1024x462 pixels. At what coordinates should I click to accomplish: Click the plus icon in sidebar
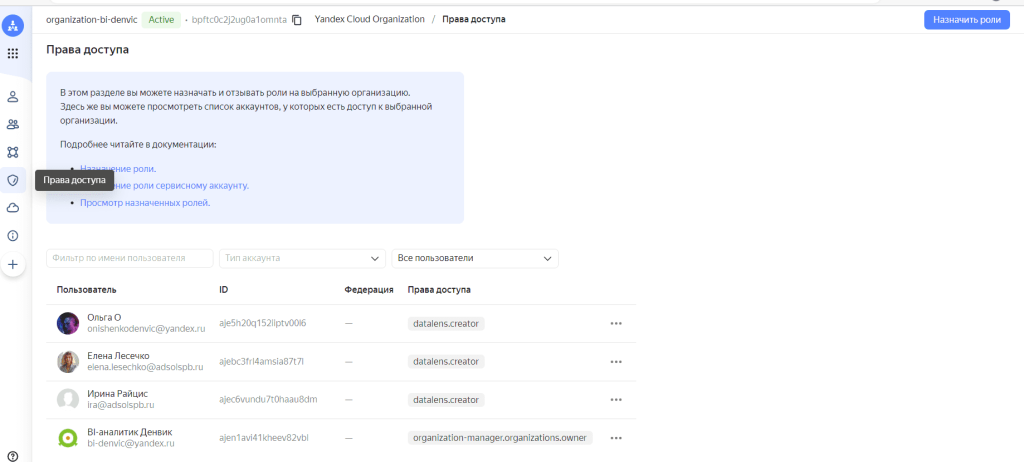(13, 265)
